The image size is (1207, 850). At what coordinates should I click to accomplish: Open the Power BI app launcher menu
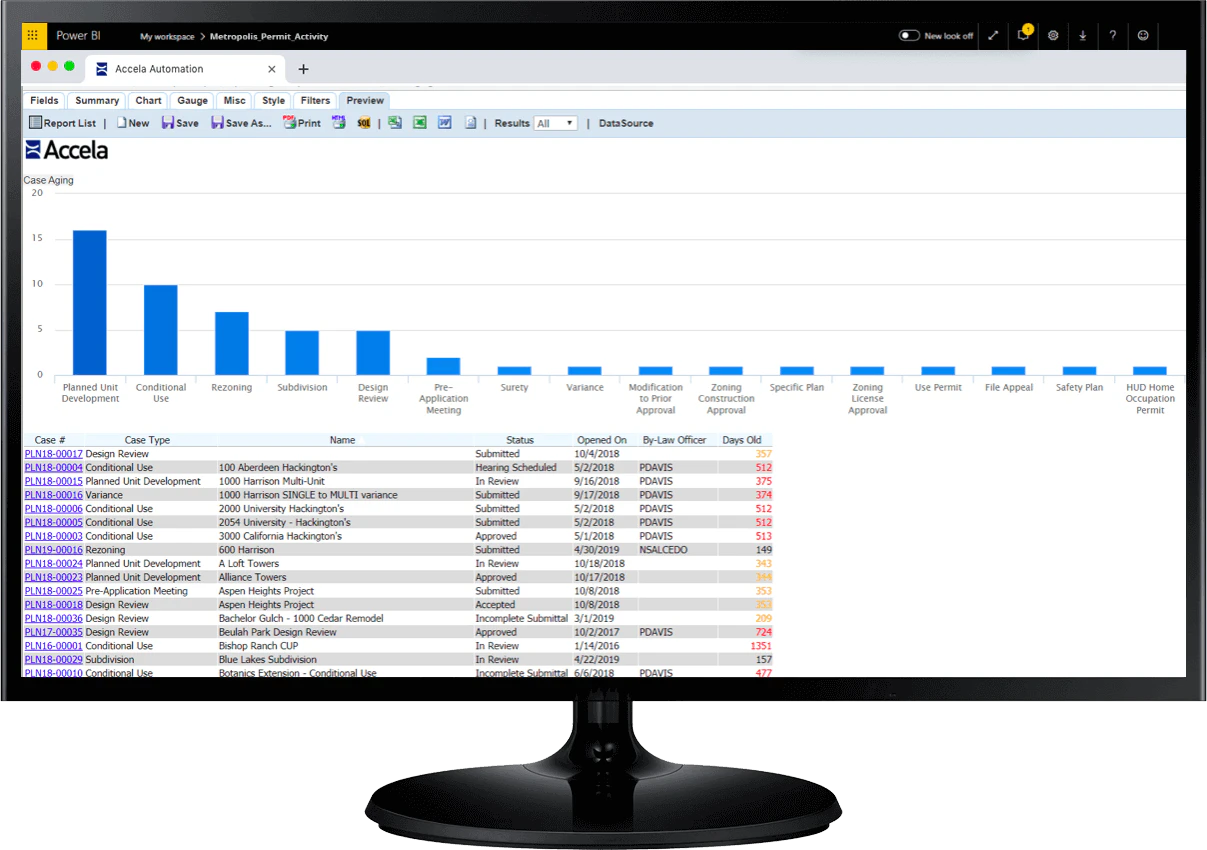[33, 35]
